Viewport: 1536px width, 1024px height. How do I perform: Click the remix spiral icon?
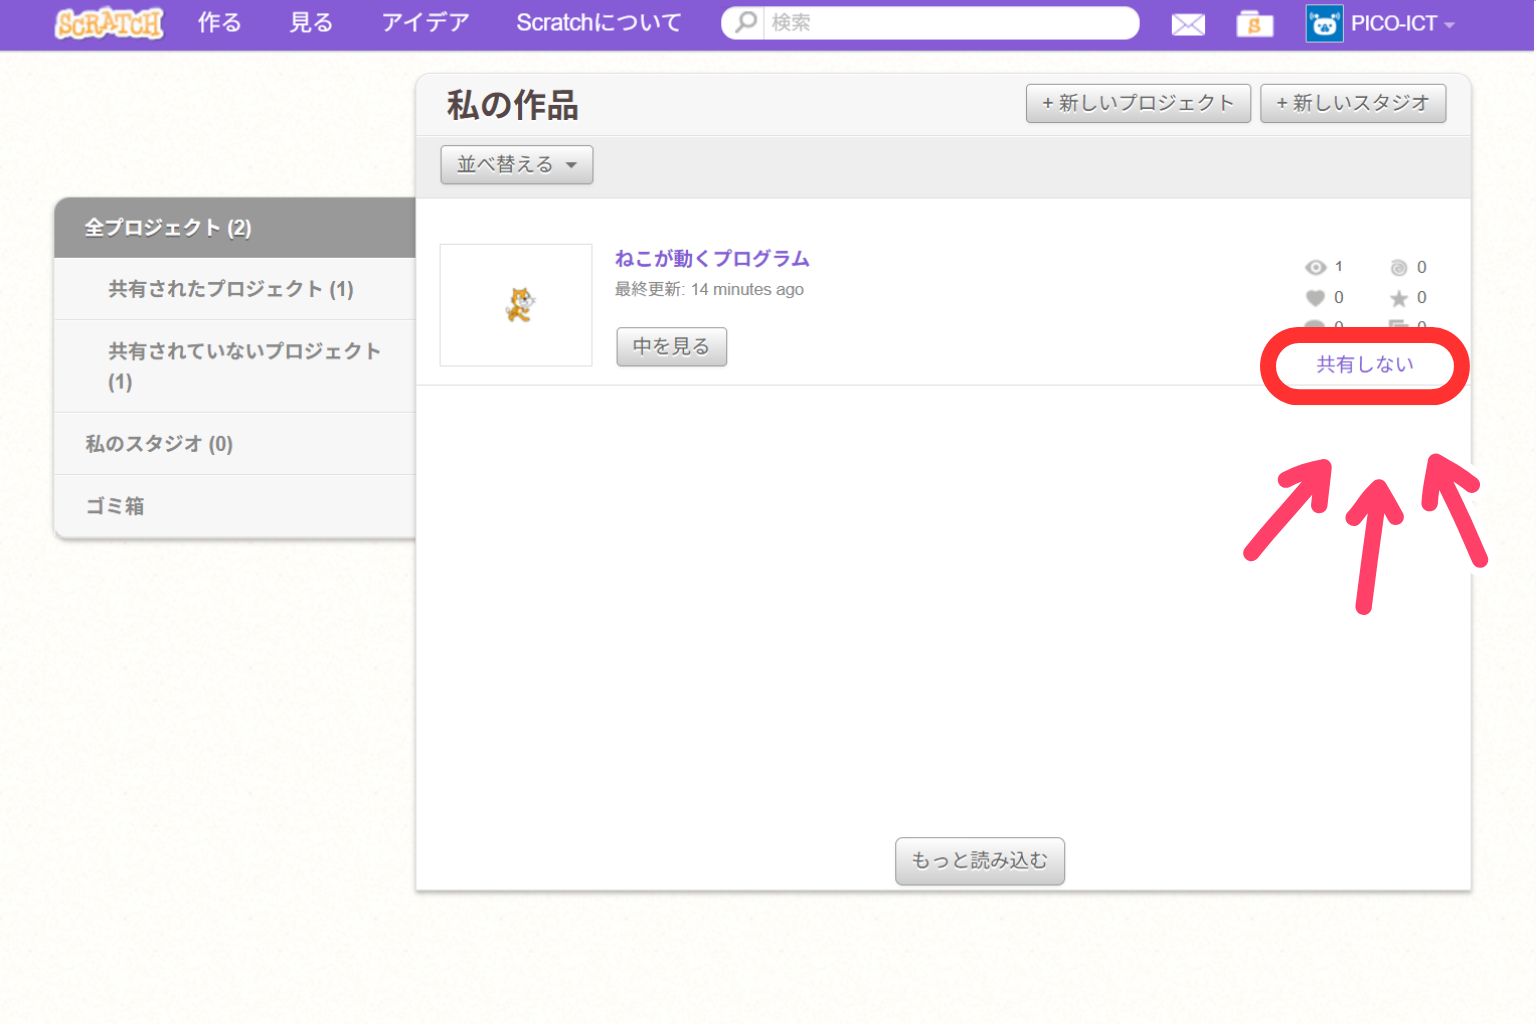(x=1400, y=267)
